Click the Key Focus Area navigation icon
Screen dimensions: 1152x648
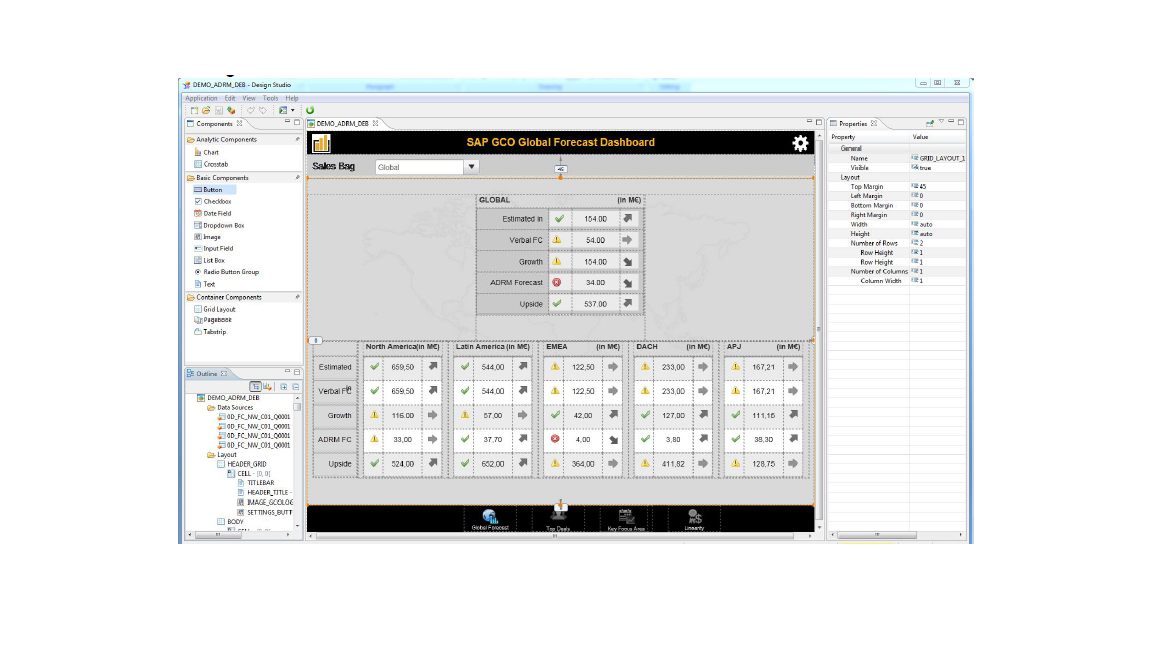[627, 517]
